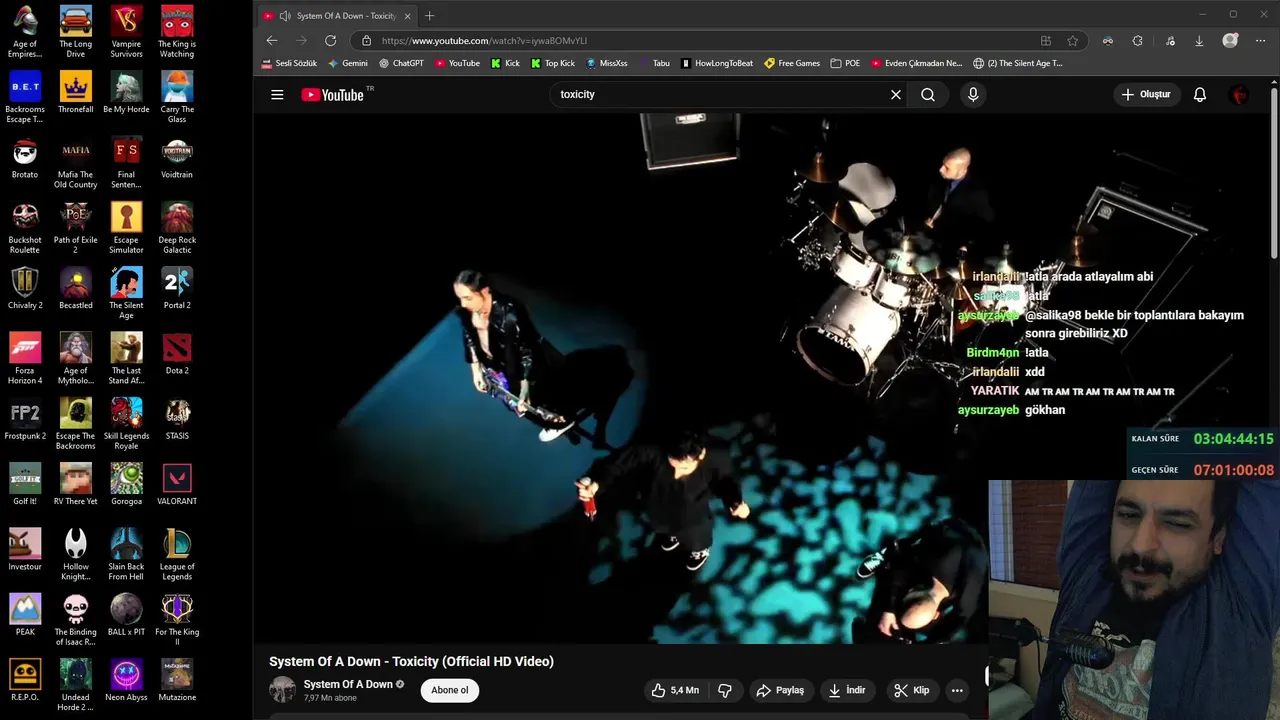Open the browser downloads icon
The height and width of the screenshot is (720, 1280).
(x=1199, y=41)
